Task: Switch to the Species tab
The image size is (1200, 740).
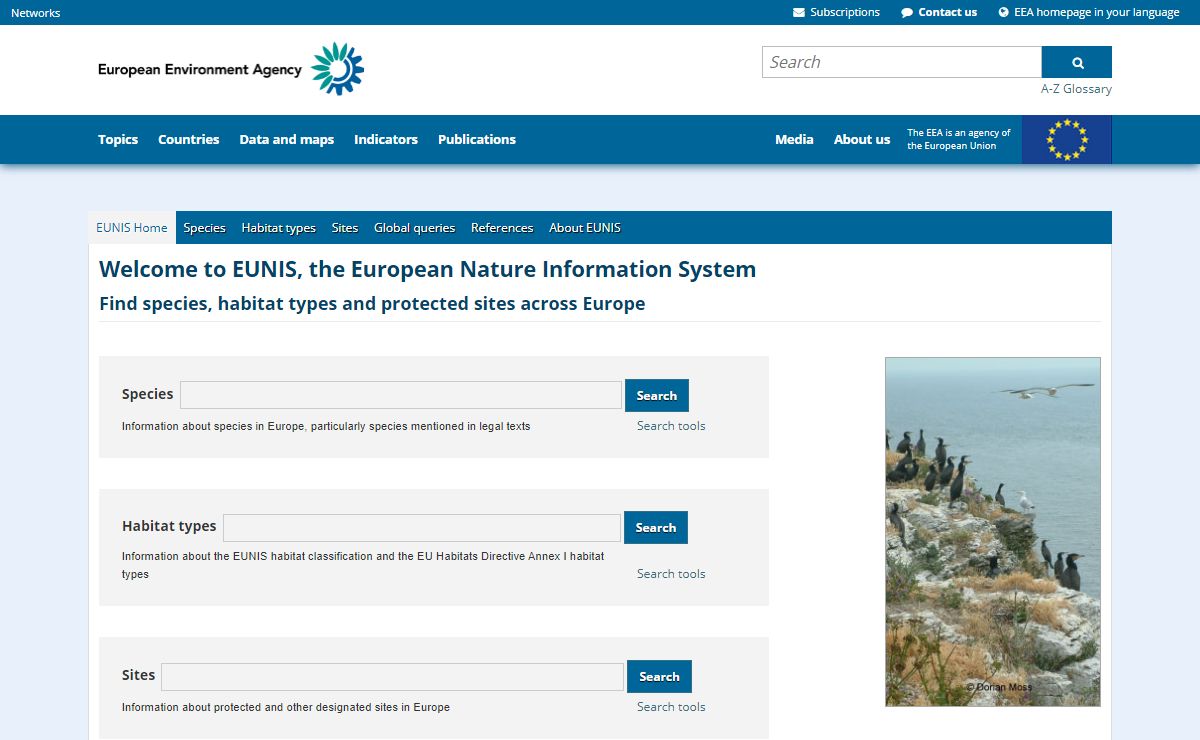Action: [x=204, y=228]
